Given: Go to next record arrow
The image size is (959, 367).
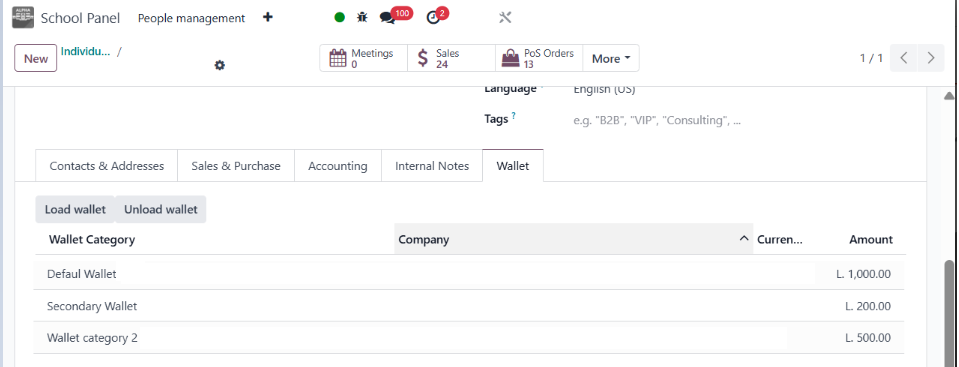Looking at the screenshot, I should [x=931, y=58].
